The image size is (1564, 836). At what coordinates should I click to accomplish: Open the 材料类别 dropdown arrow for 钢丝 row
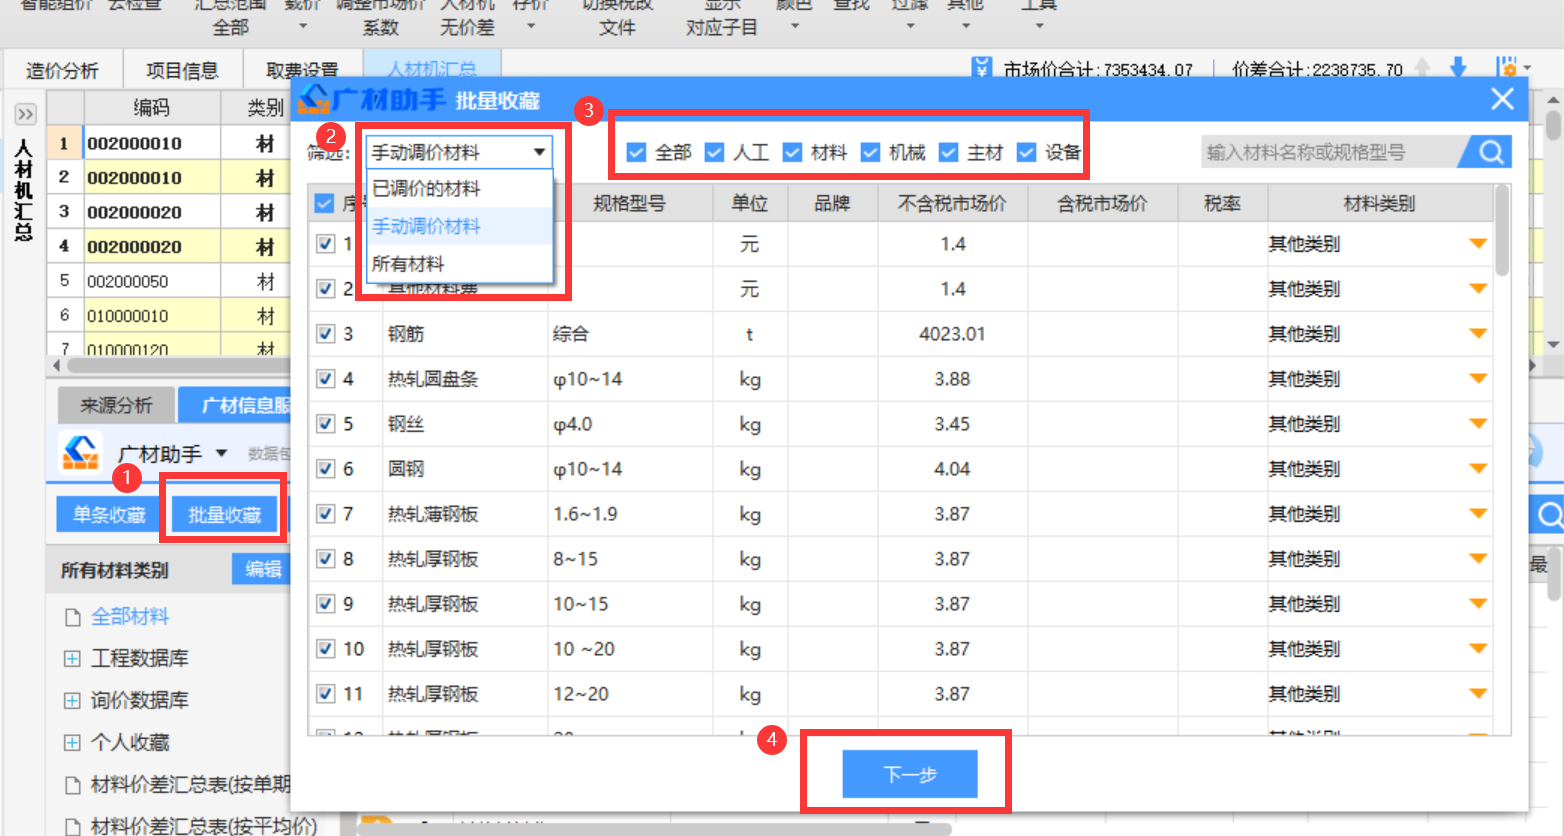[1478, 424]
